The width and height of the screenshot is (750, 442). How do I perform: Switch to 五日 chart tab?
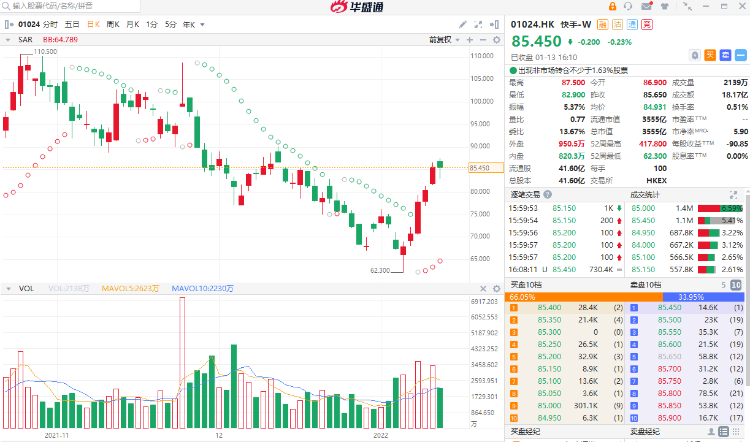72,24
